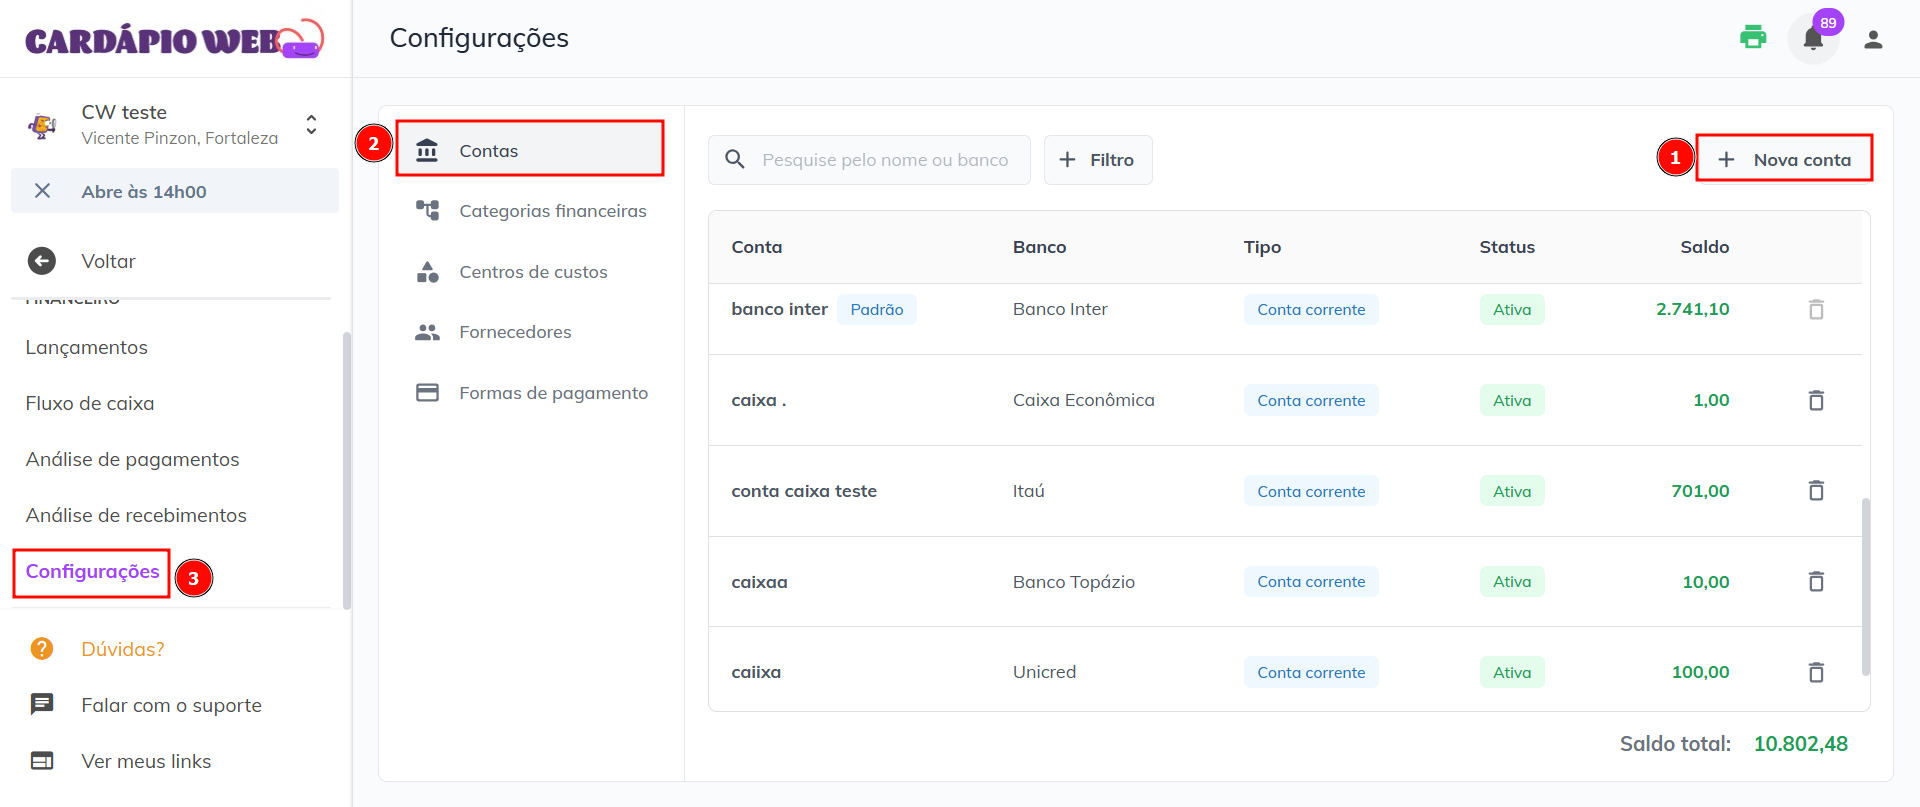Viewport: 1920px width, 807px height.
Task: Open Fluxo de caixa menu item
Action: (90, 403)
